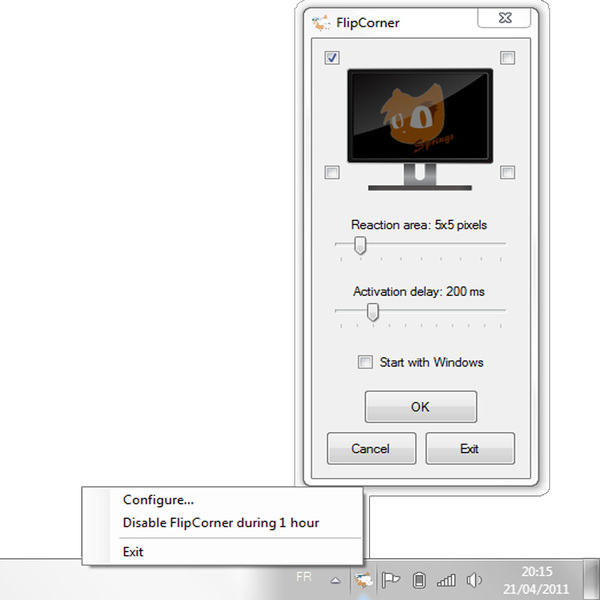This screenshot has height=600, width=600.
Task: Uncheck the top-left corner checkbox
Action: point(332,58)
